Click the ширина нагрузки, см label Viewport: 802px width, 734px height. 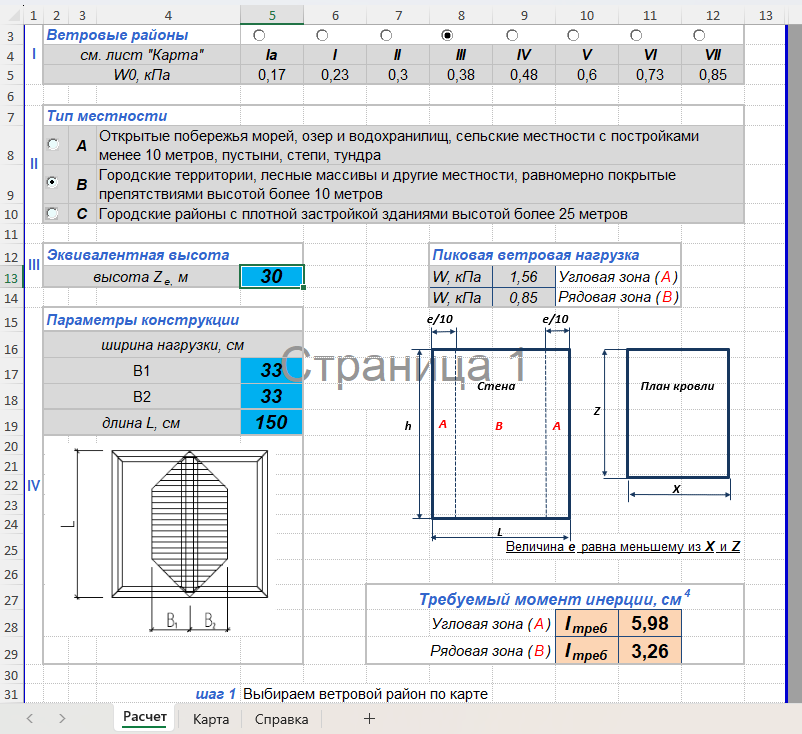tap(173, 345)
